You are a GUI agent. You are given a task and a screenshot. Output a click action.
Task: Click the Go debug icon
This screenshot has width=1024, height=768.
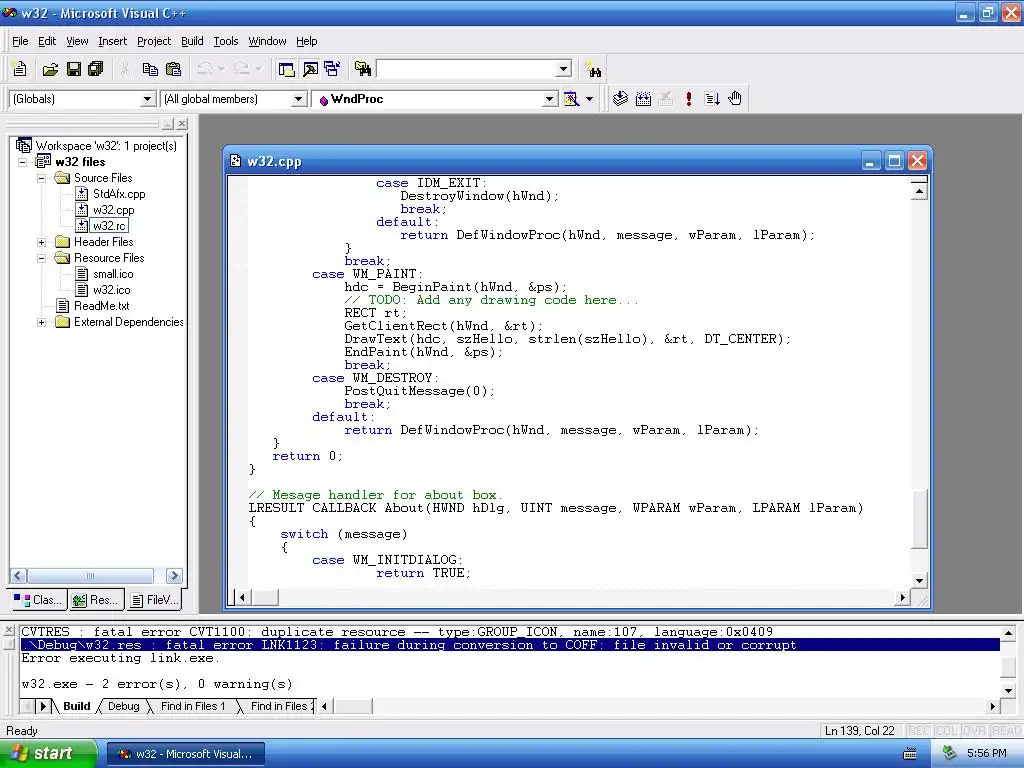[x=712, y=99]
